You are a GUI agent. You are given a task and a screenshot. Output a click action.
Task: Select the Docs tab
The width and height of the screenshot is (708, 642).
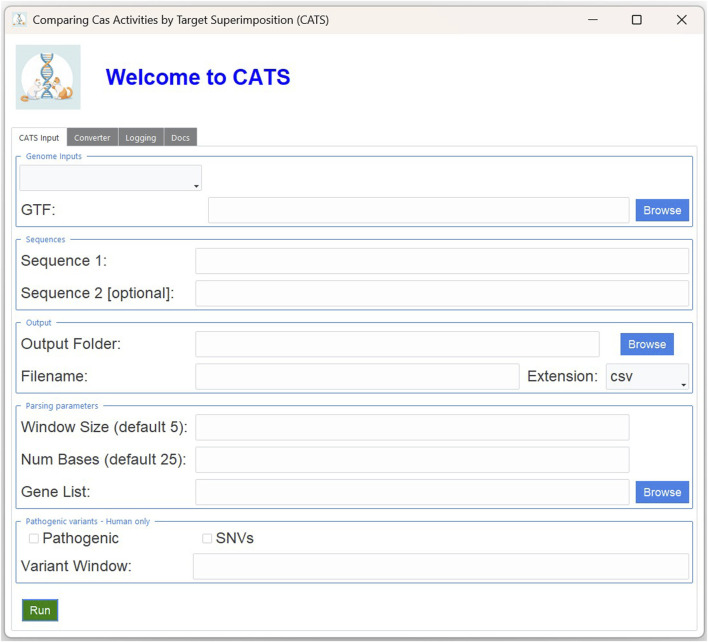180,138
